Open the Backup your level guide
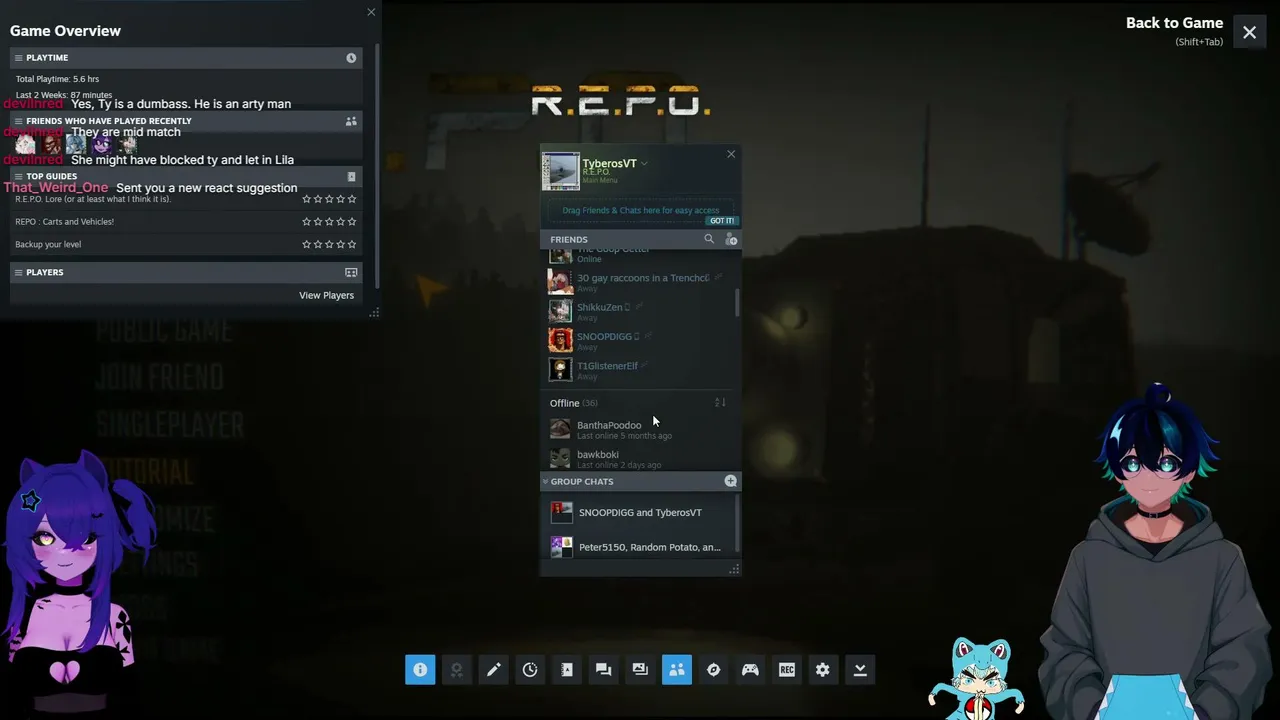Image resolution: width=1280 pixels, height=720 pixels. coord(48,244)
